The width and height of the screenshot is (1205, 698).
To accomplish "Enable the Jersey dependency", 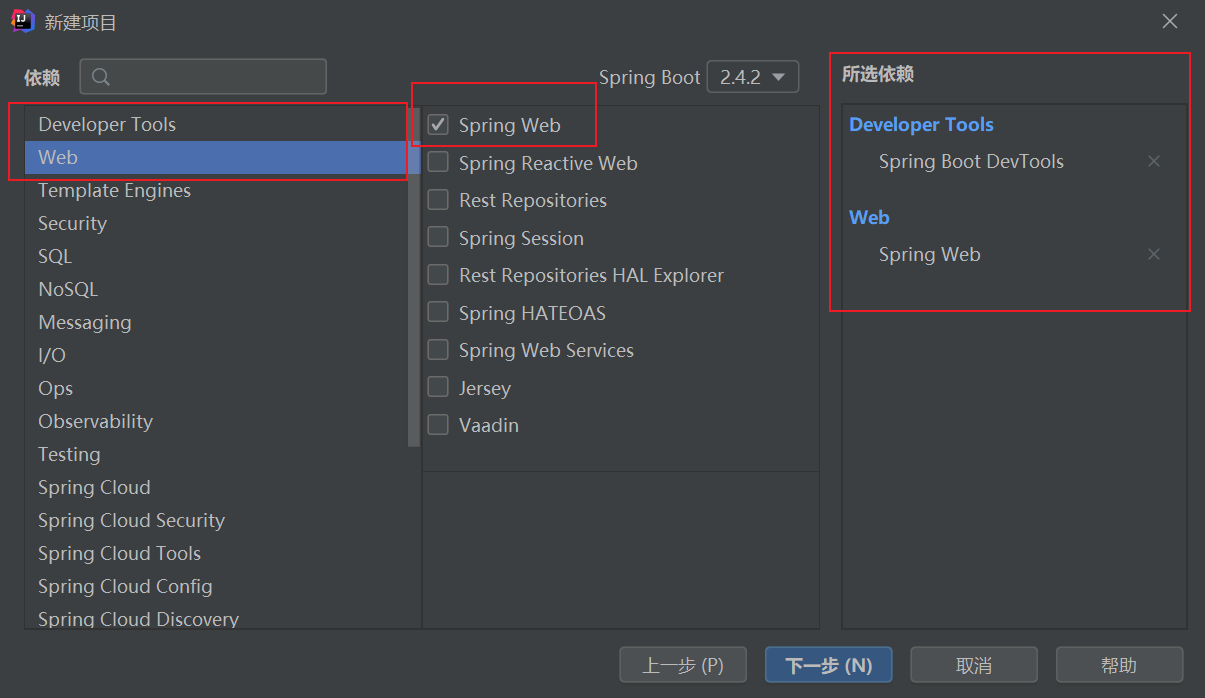I will [437, 387].
